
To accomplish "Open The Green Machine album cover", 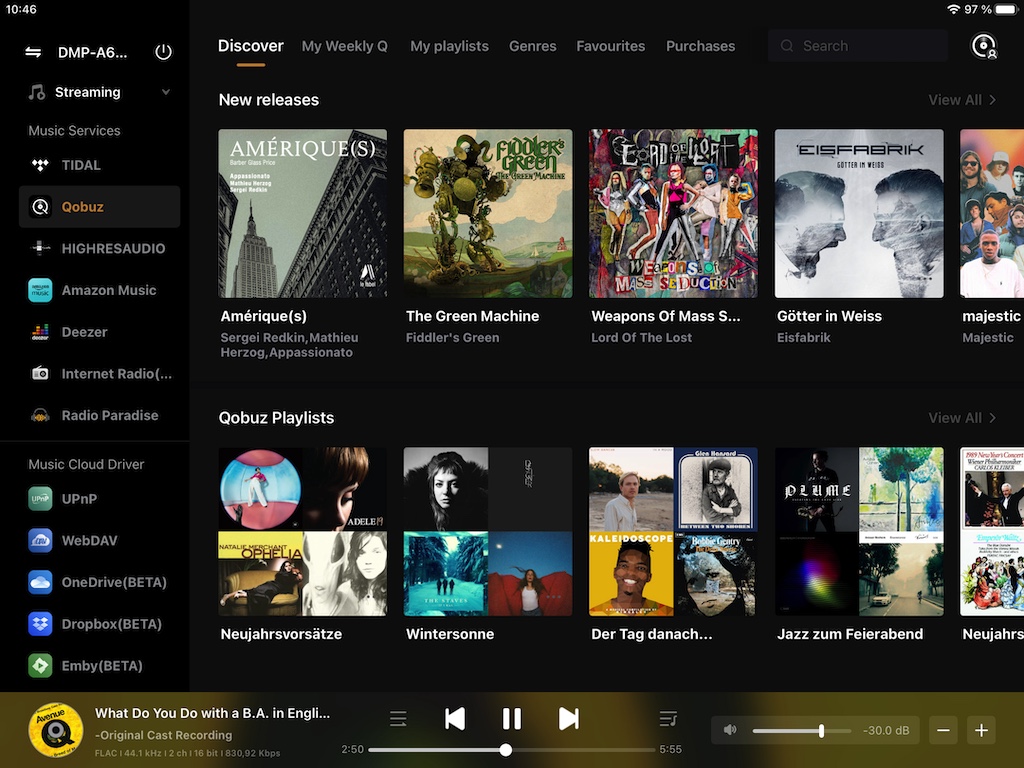I will tap(488, 214).
